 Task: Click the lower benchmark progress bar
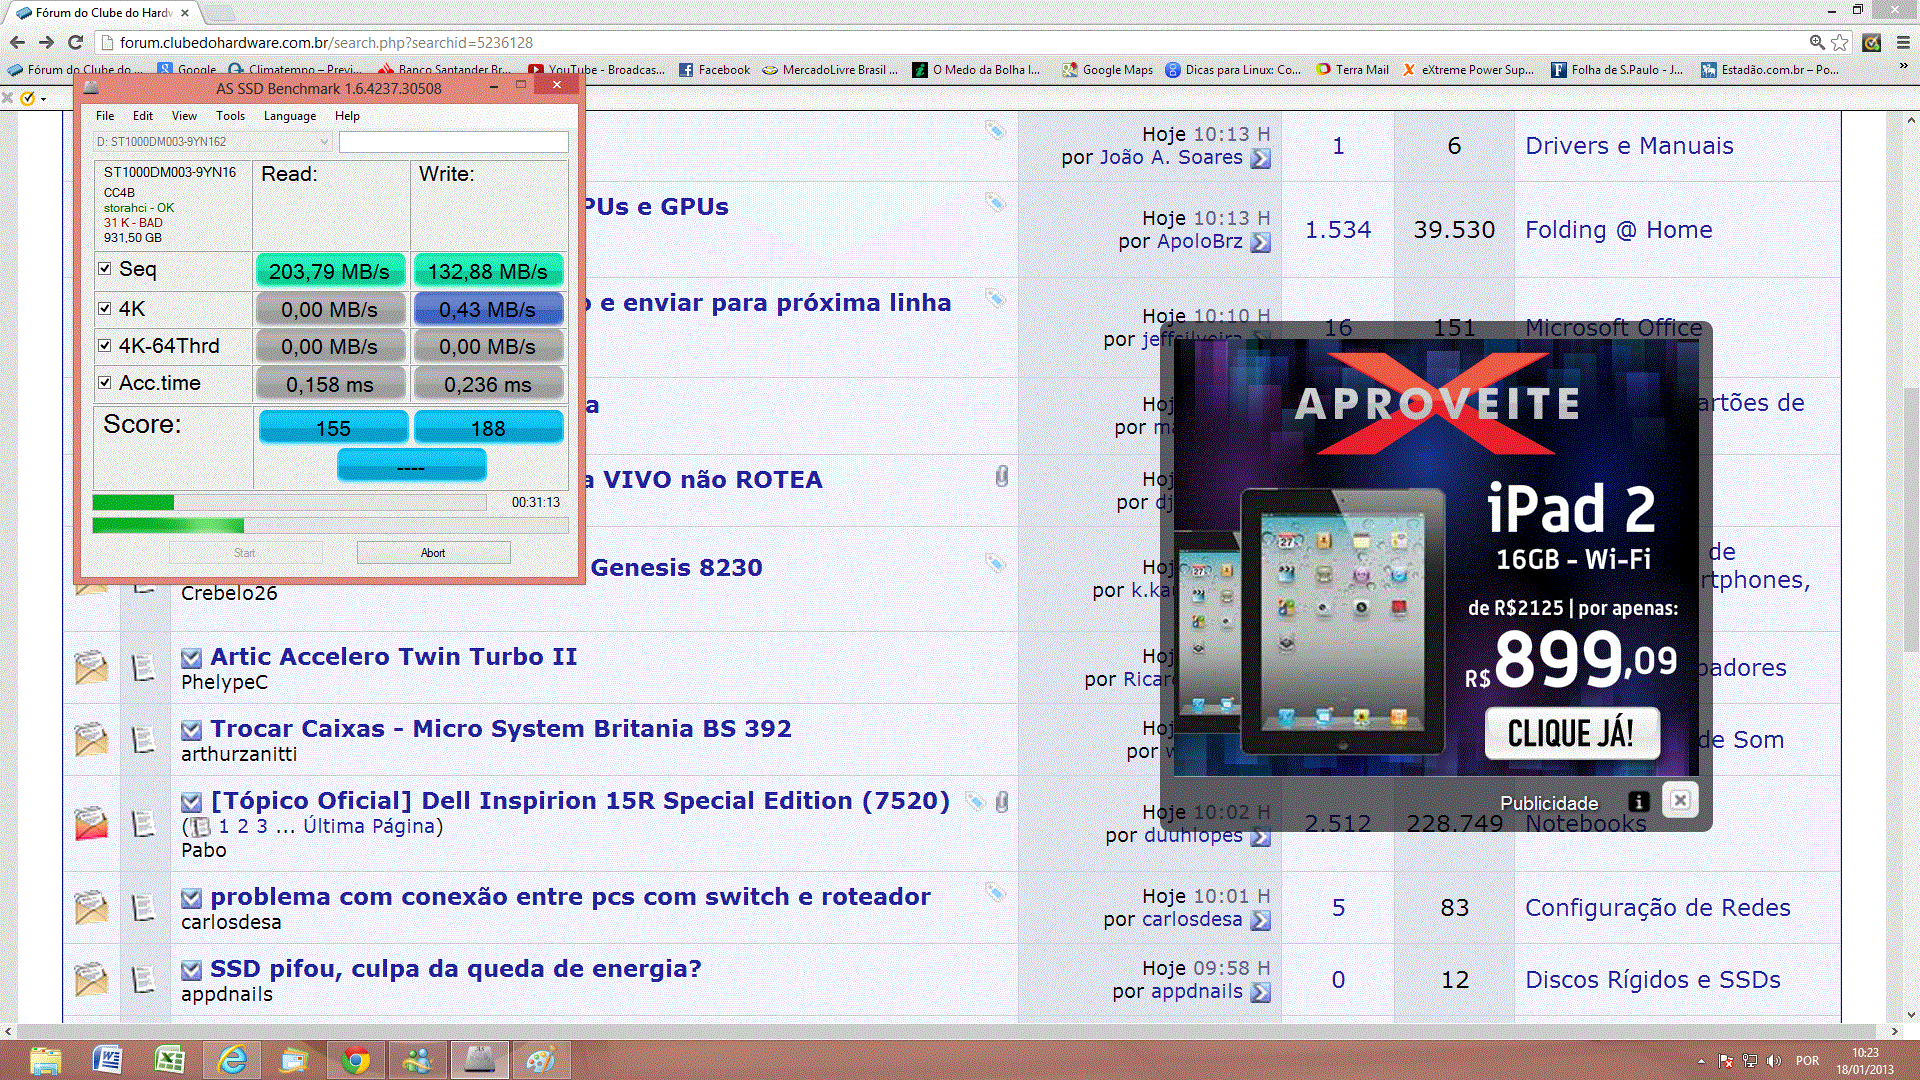[330, 525]
